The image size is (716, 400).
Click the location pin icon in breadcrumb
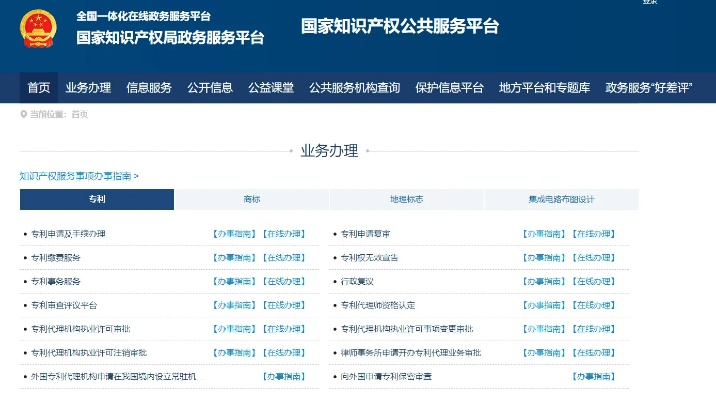pos(24,115)
